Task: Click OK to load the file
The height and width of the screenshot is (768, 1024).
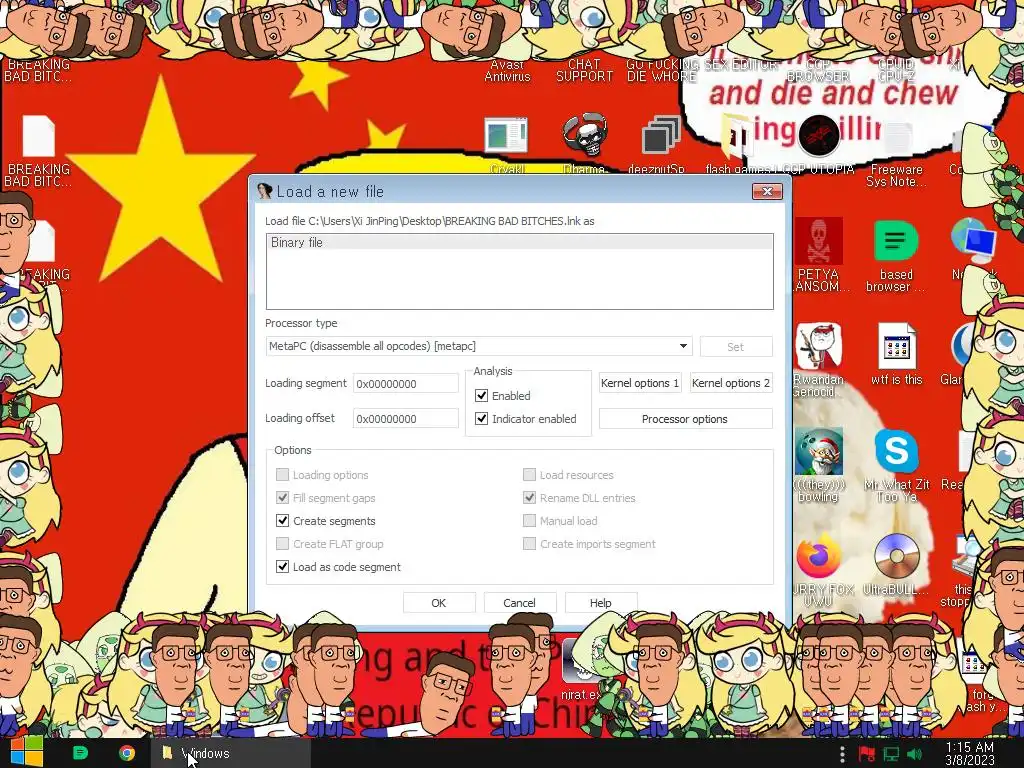Action: coord(439,603)
